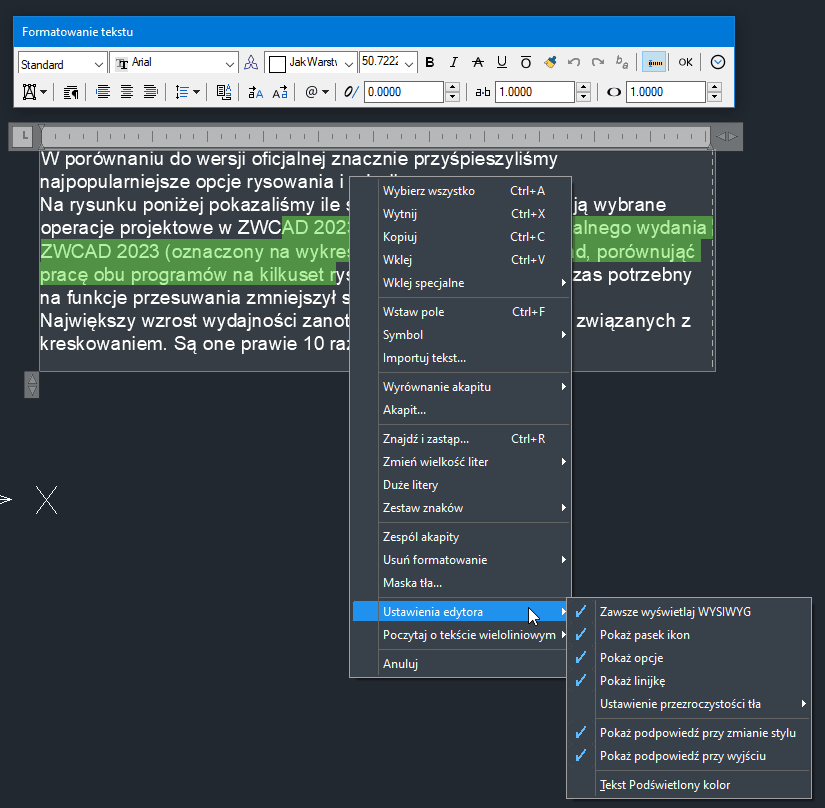This screenshot has width=825, height=808.
Task: Open the text height dropdown showing 50.722
Action: tap(388, 63)
